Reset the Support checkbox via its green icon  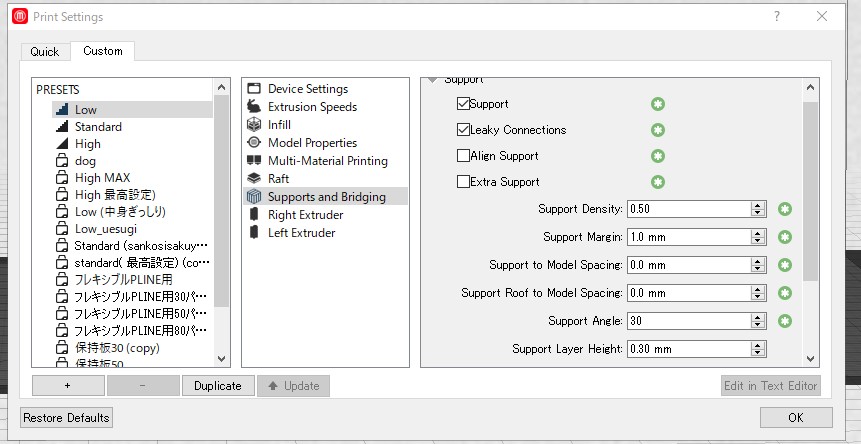pos(658,104)
